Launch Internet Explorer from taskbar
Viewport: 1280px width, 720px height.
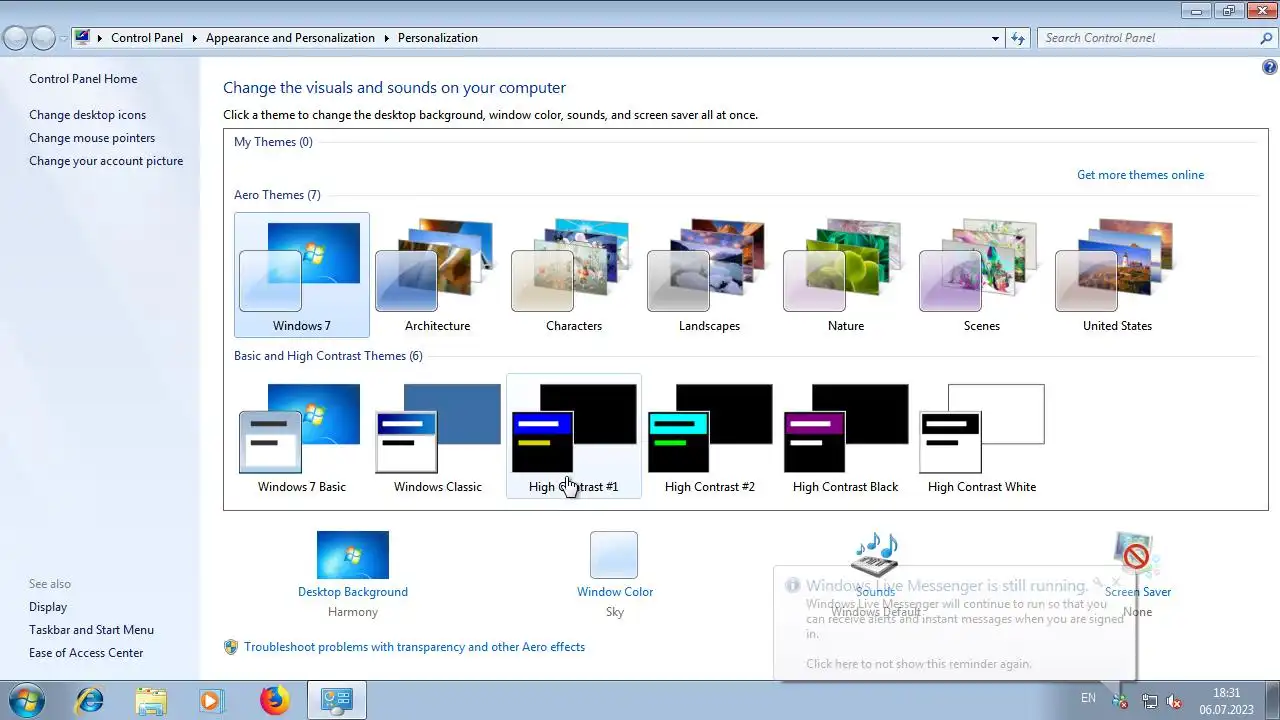pos(90,700)
